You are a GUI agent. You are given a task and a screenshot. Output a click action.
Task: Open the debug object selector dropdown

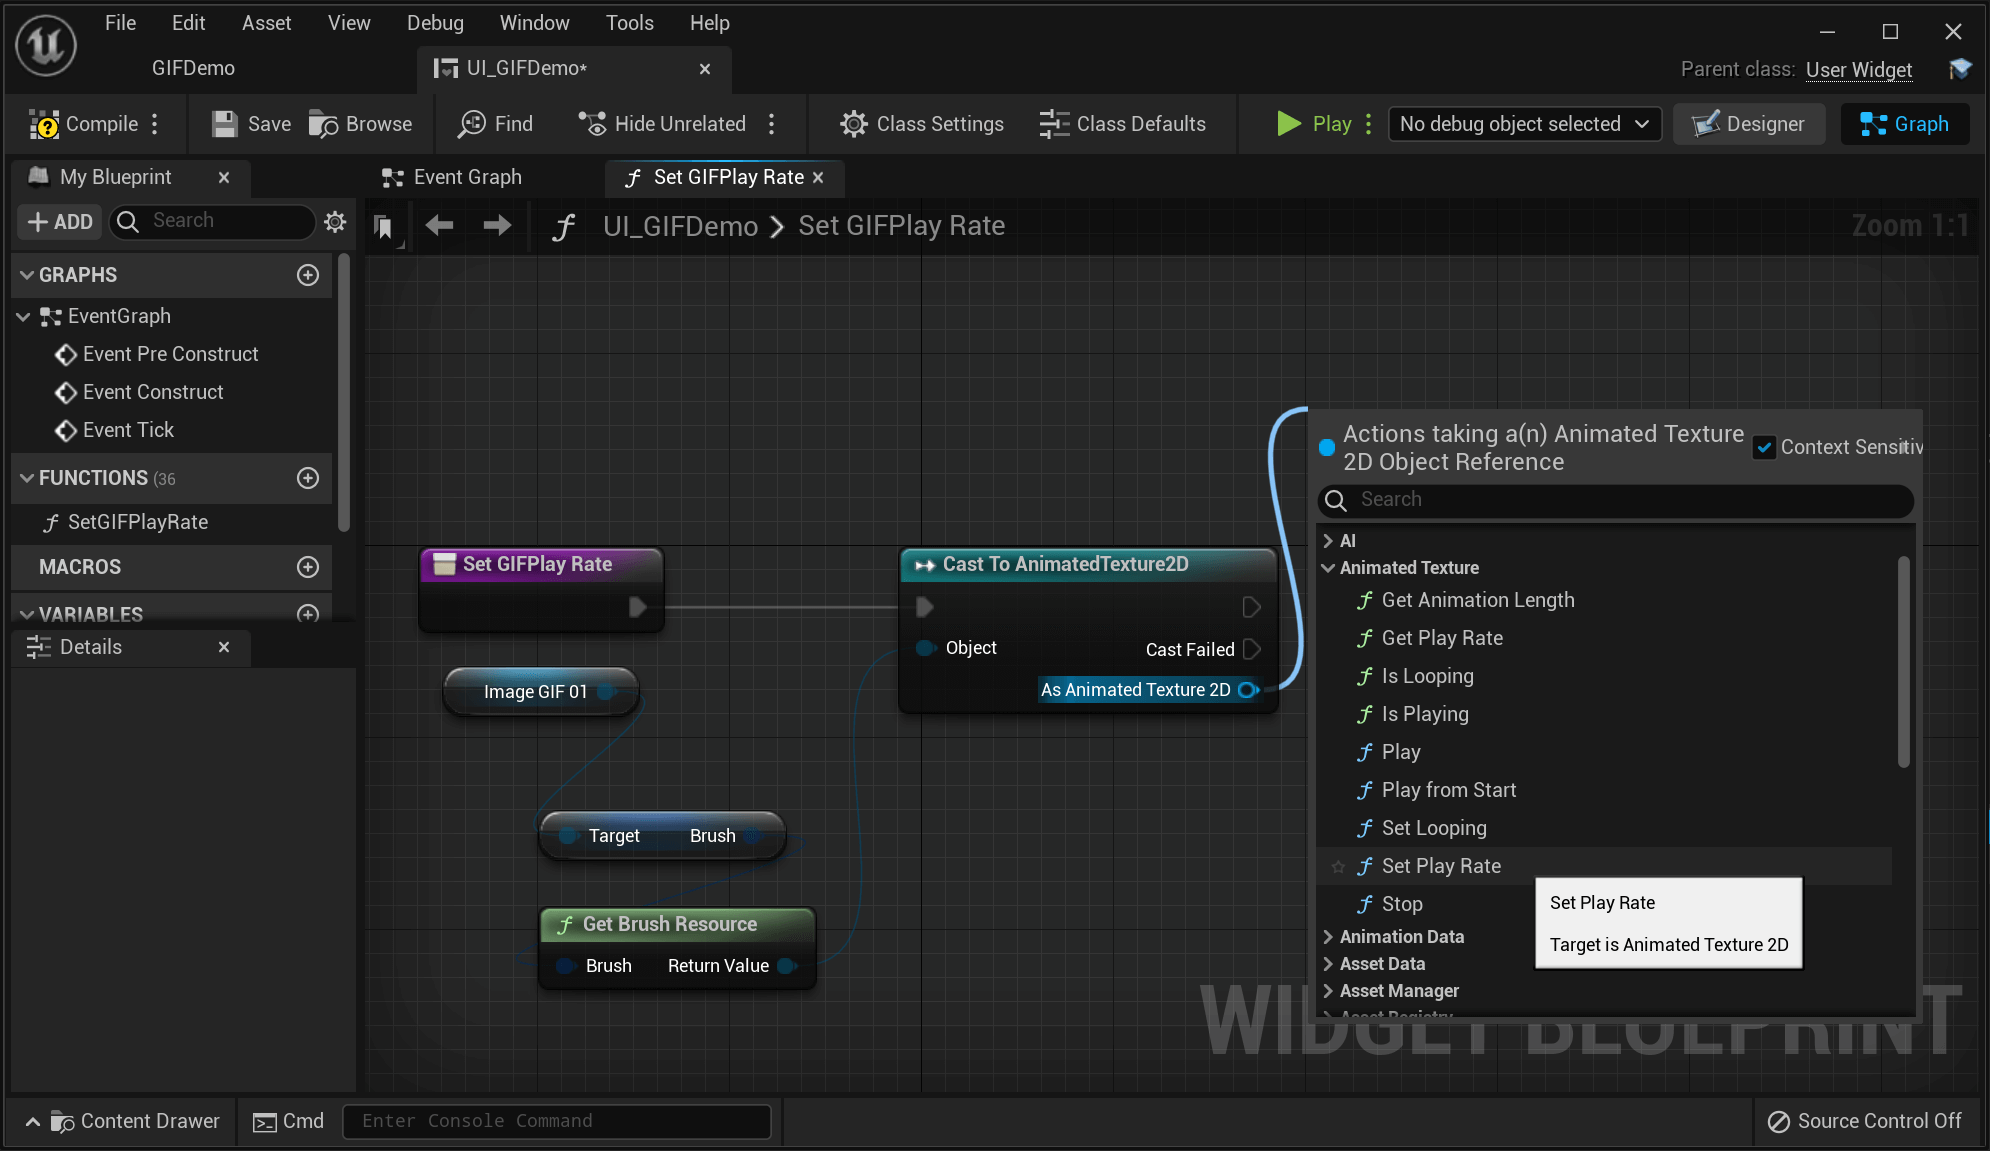pos(1524,124)
